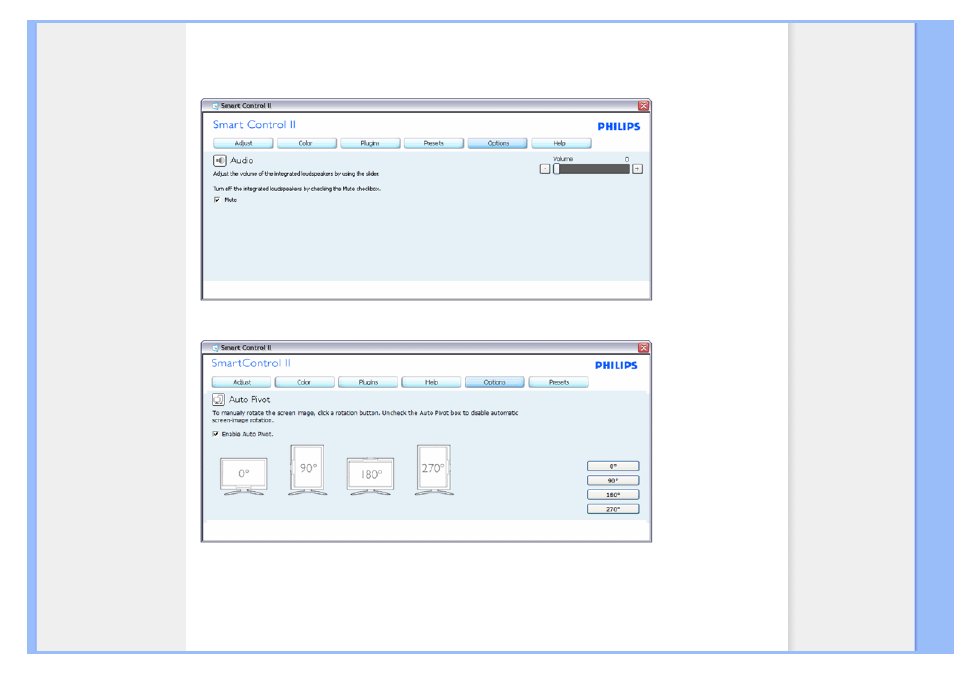The width and height of the screenshot is (954, 674).
Task: Open Presets tab in the Auto Pivot window
Action: [559, 382]
